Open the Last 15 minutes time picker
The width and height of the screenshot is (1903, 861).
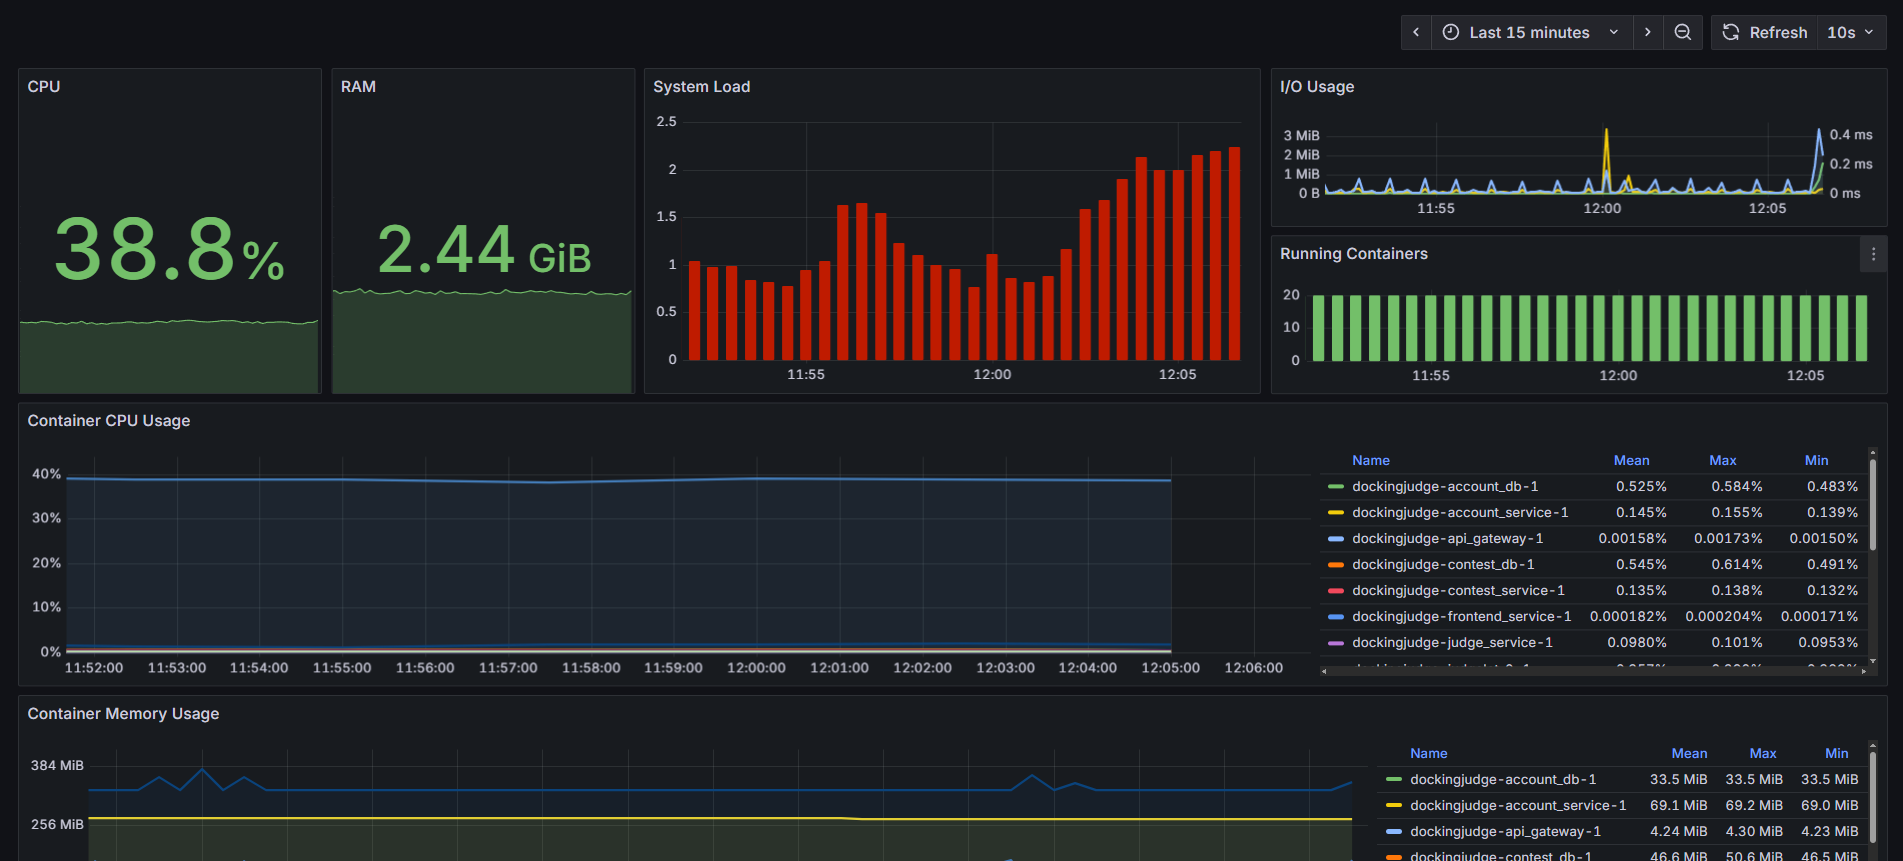tap(1531, 32)
